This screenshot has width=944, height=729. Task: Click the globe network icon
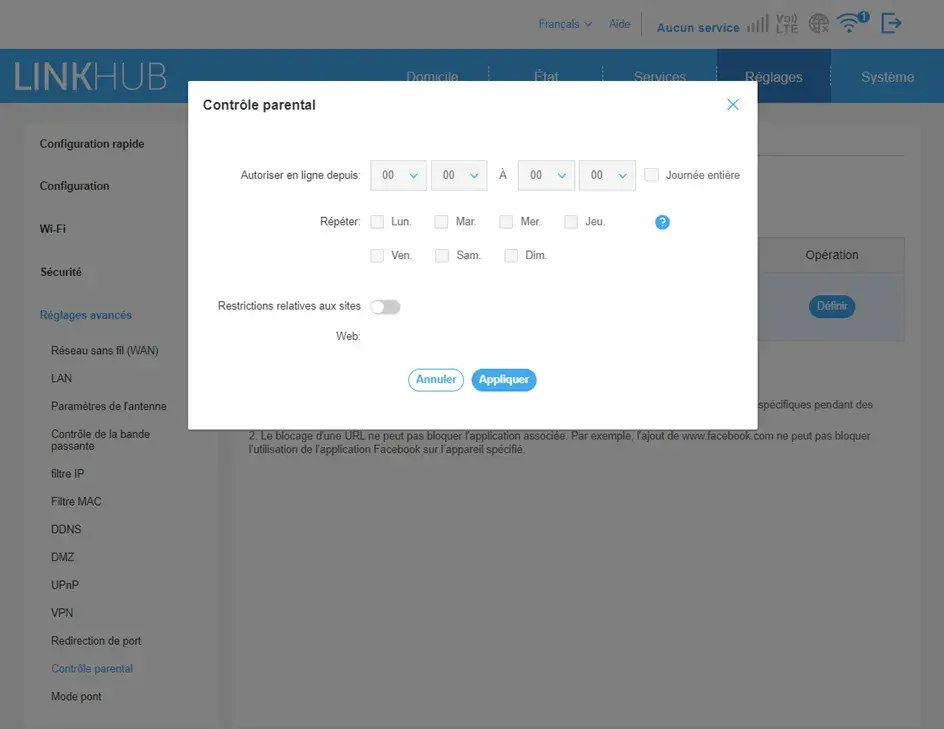coord(819,24)
